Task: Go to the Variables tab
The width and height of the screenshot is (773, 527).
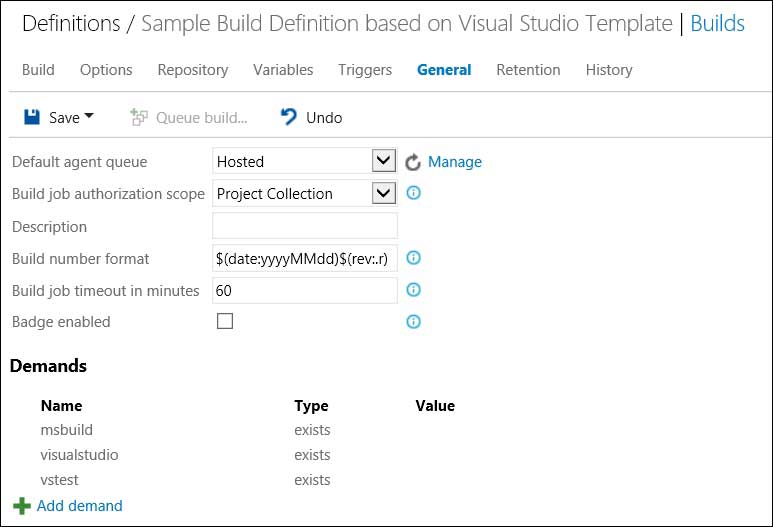Action: tap(283, 70)
